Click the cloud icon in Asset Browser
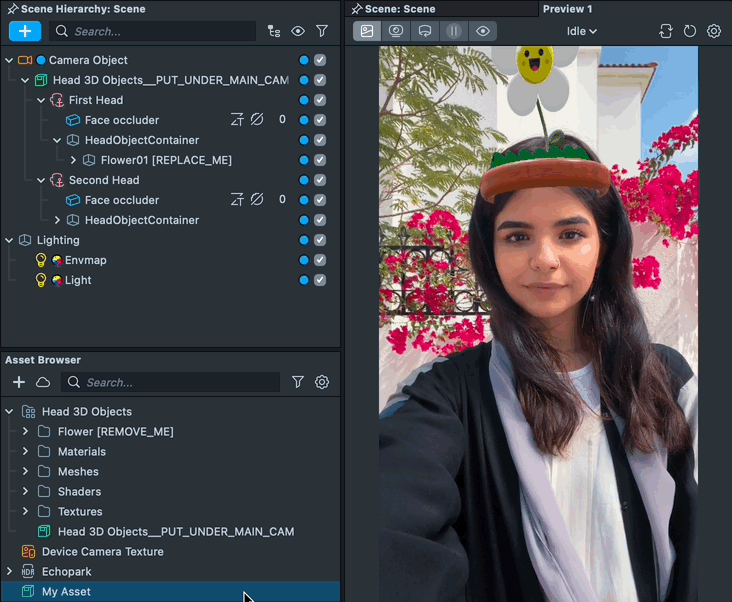The image size is (732, 602). tap(43, 382)
